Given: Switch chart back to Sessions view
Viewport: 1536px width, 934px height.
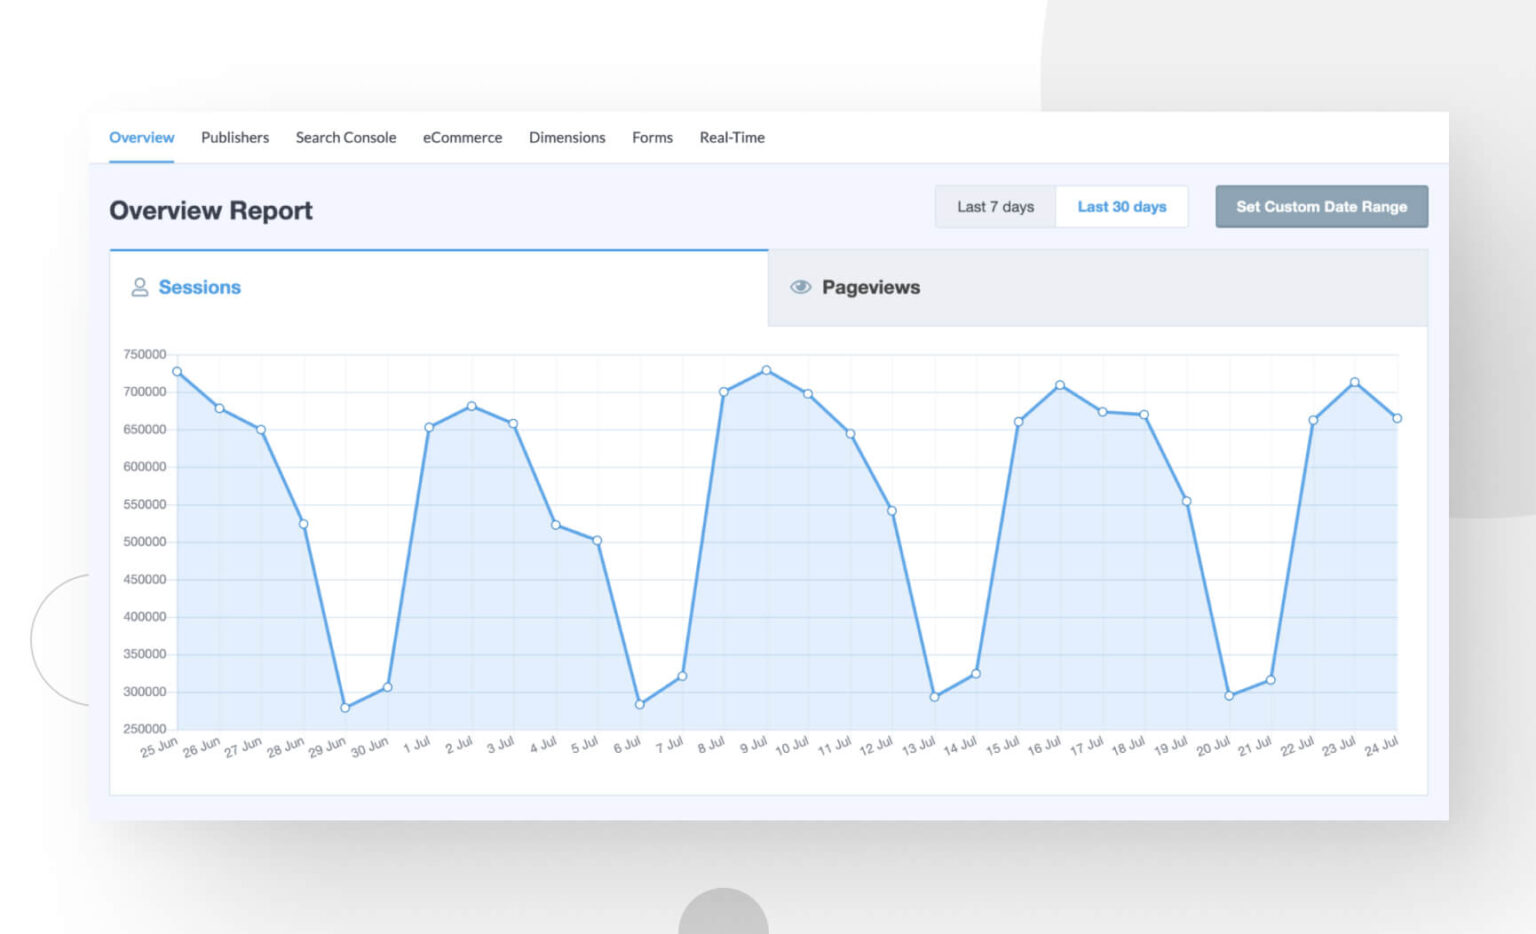Looking at the screenshot, I should [x=199, y=287].
